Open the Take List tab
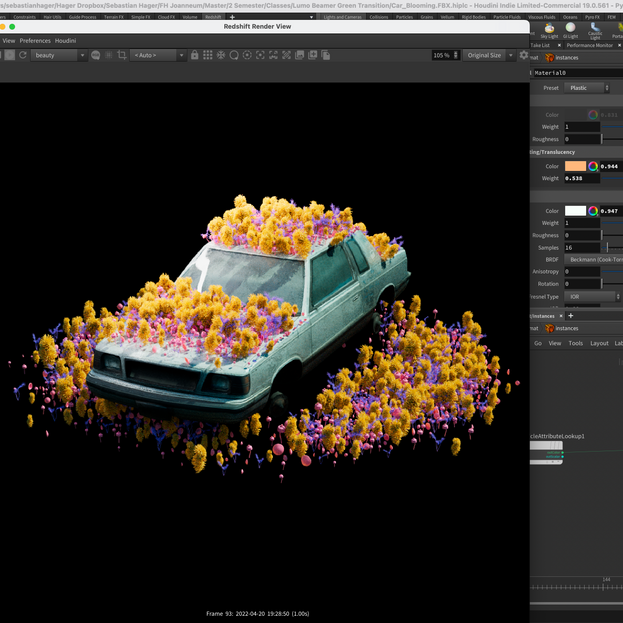Screen dimensions: 623x623 tap(540, 45)
